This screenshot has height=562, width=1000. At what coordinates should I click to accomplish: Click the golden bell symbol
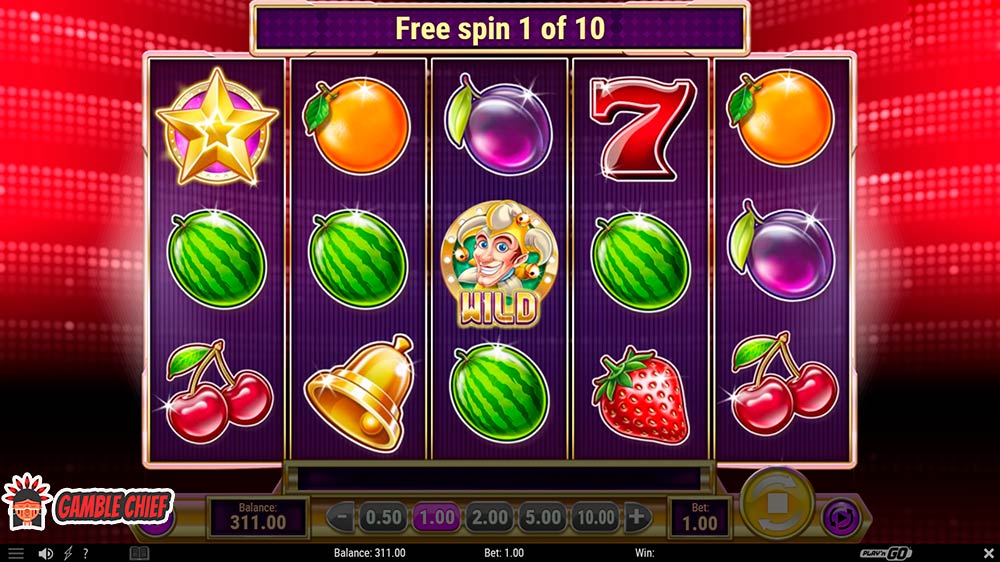point(360,392)
